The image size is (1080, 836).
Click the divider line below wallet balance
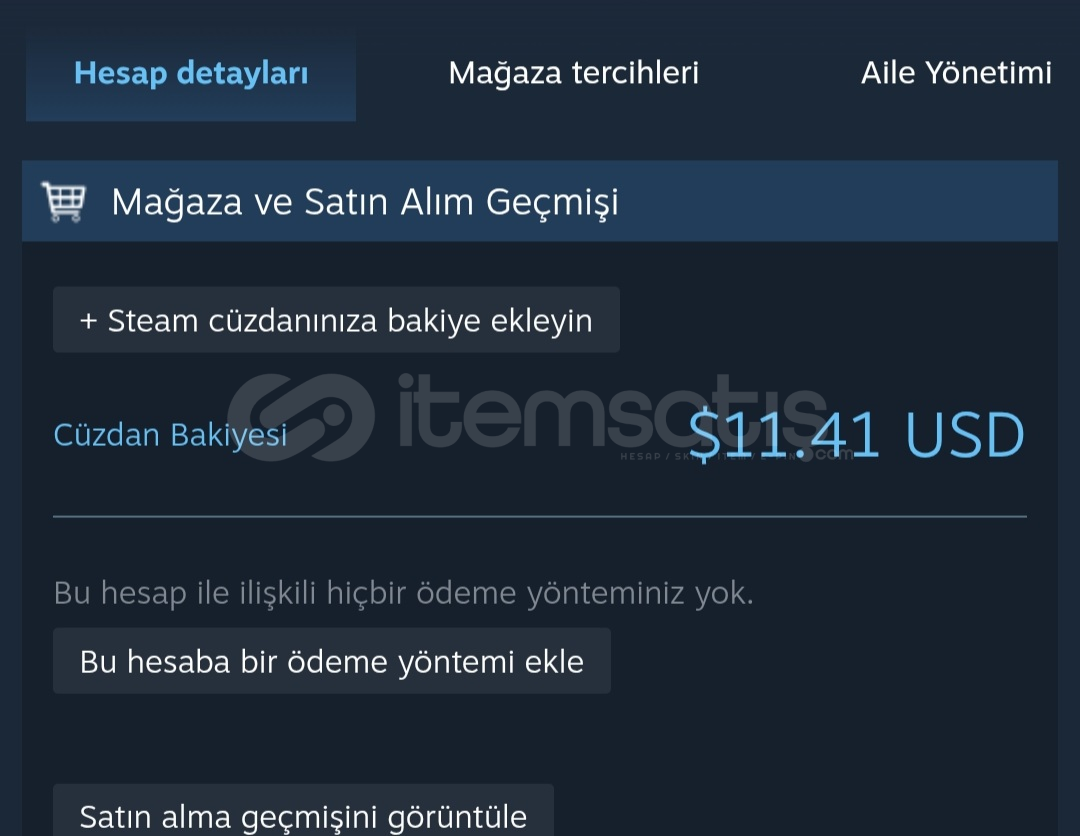click(x=540, y=516)
